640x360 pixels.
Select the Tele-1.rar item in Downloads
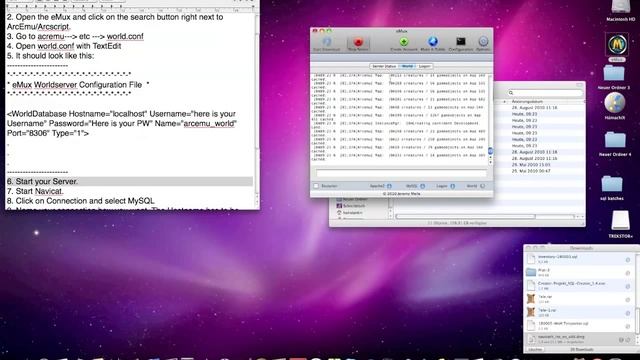point(579,312)
